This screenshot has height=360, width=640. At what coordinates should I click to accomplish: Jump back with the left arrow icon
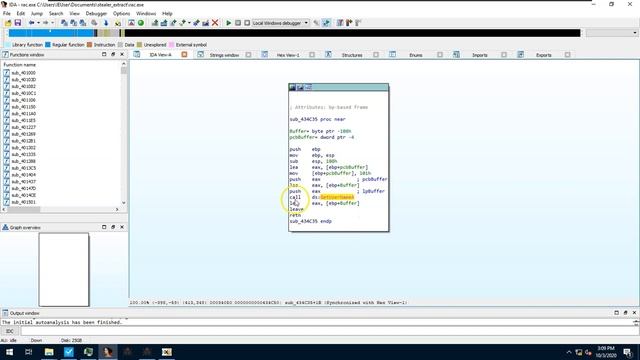(x=31, y=23)
